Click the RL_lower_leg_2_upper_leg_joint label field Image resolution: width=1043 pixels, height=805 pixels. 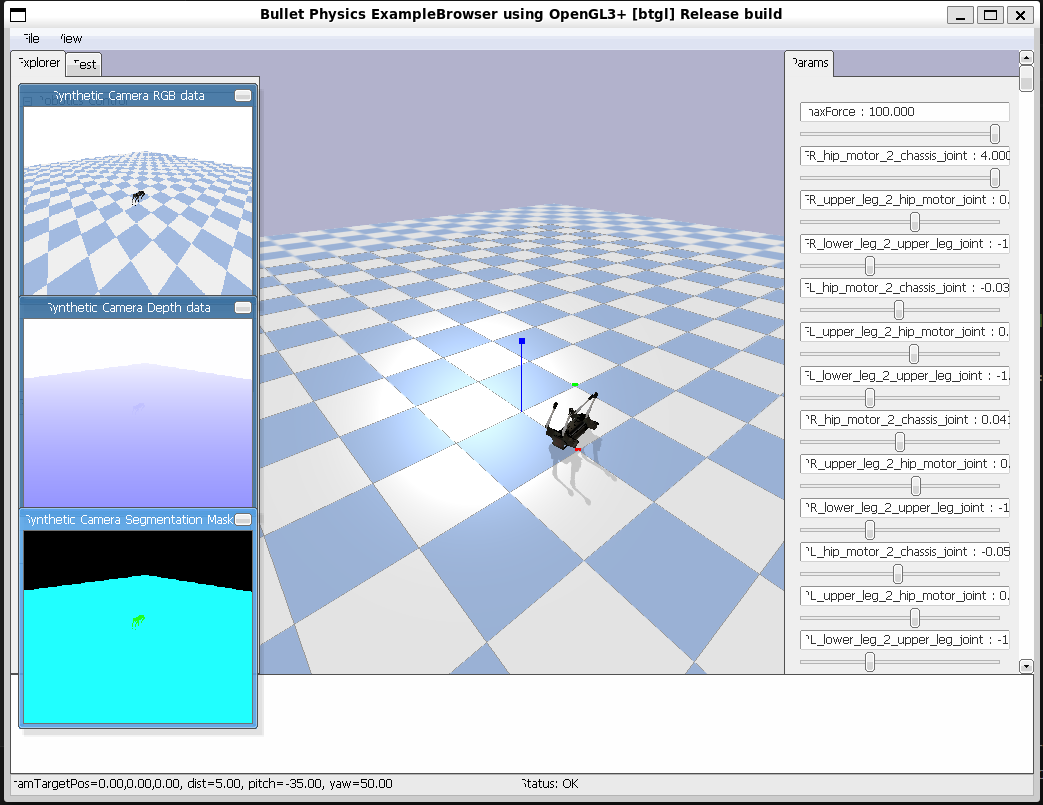tap(905, 639)
